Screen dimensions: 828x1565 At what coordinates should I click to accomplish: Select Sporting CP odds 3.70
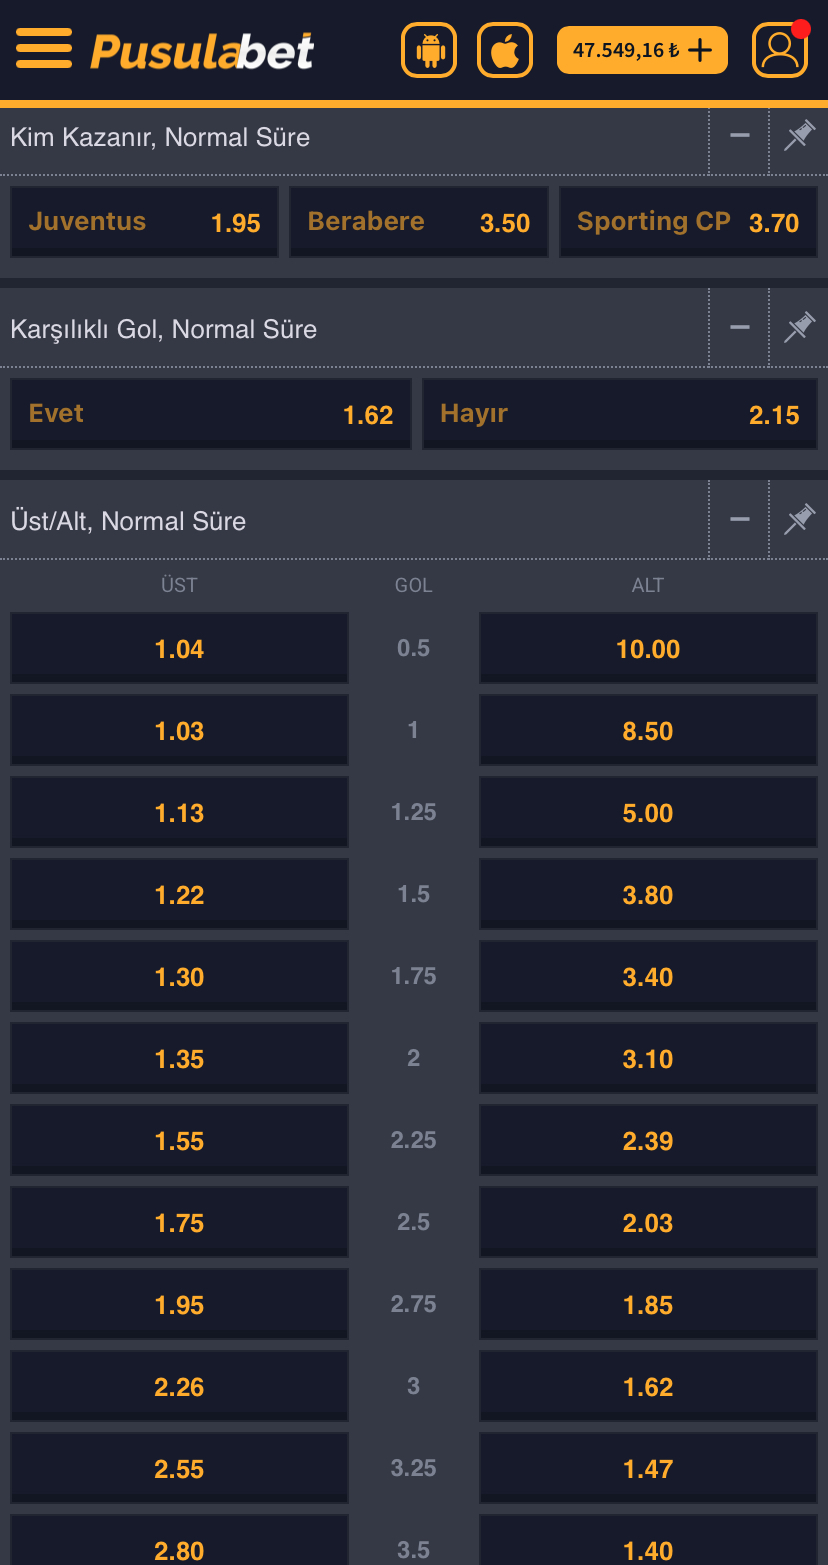click(x=688, y=222)
